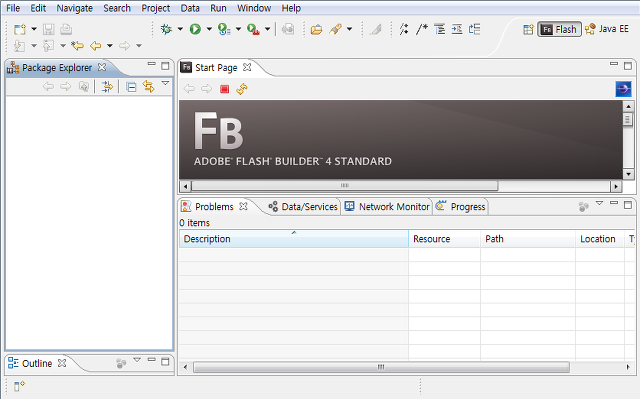
Task: Close the Package Explorer view
Action: pos(102,67)
